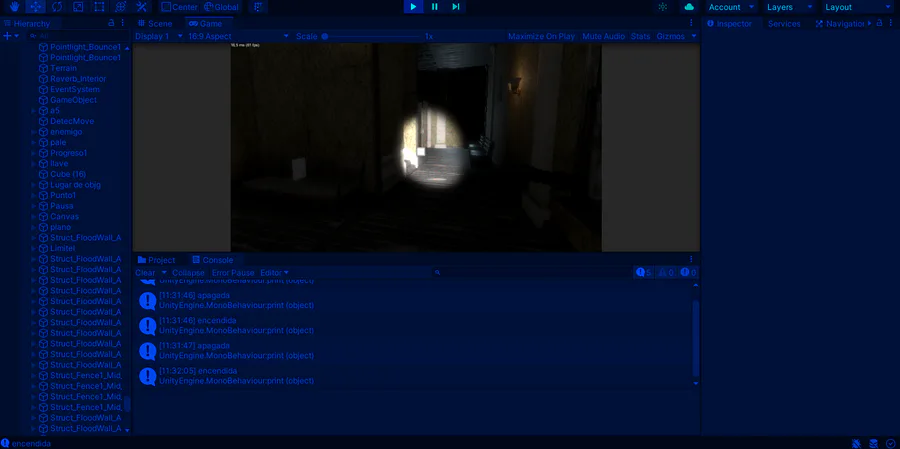
Task: Open the Game view options menu
Action: tap(691, 23)
